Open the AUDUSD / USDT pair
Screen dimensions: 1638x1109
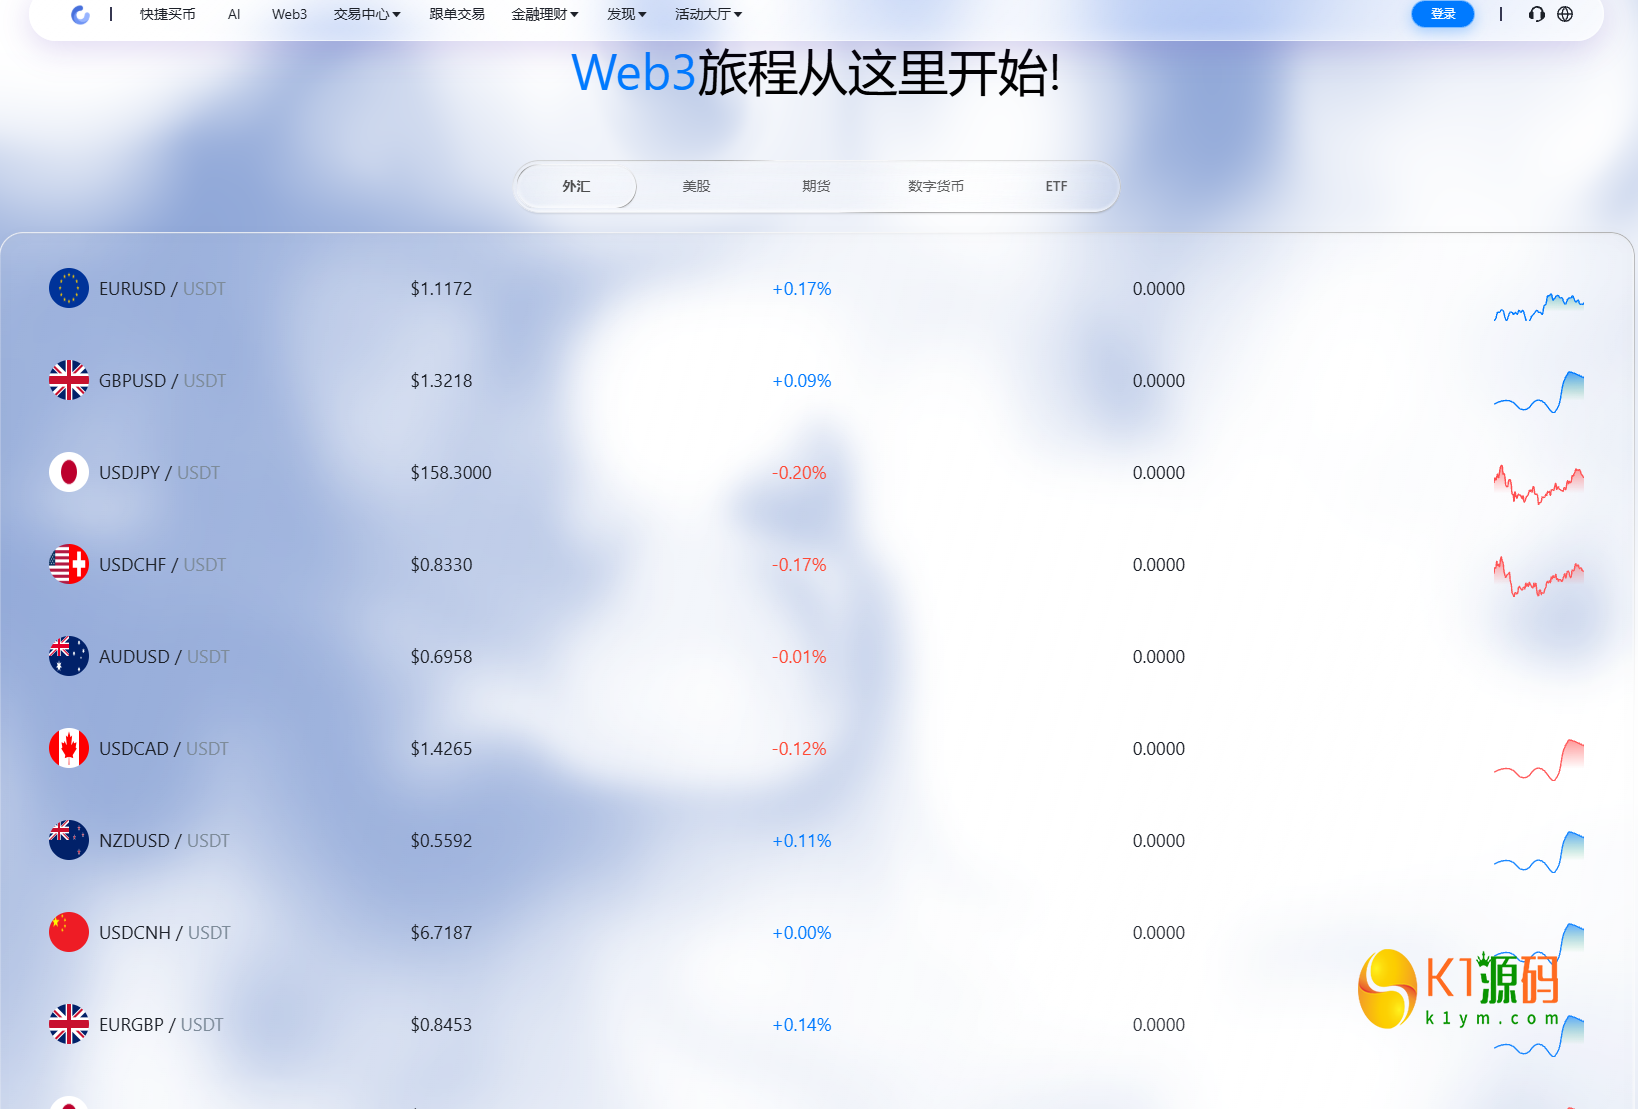coord(164,657)
